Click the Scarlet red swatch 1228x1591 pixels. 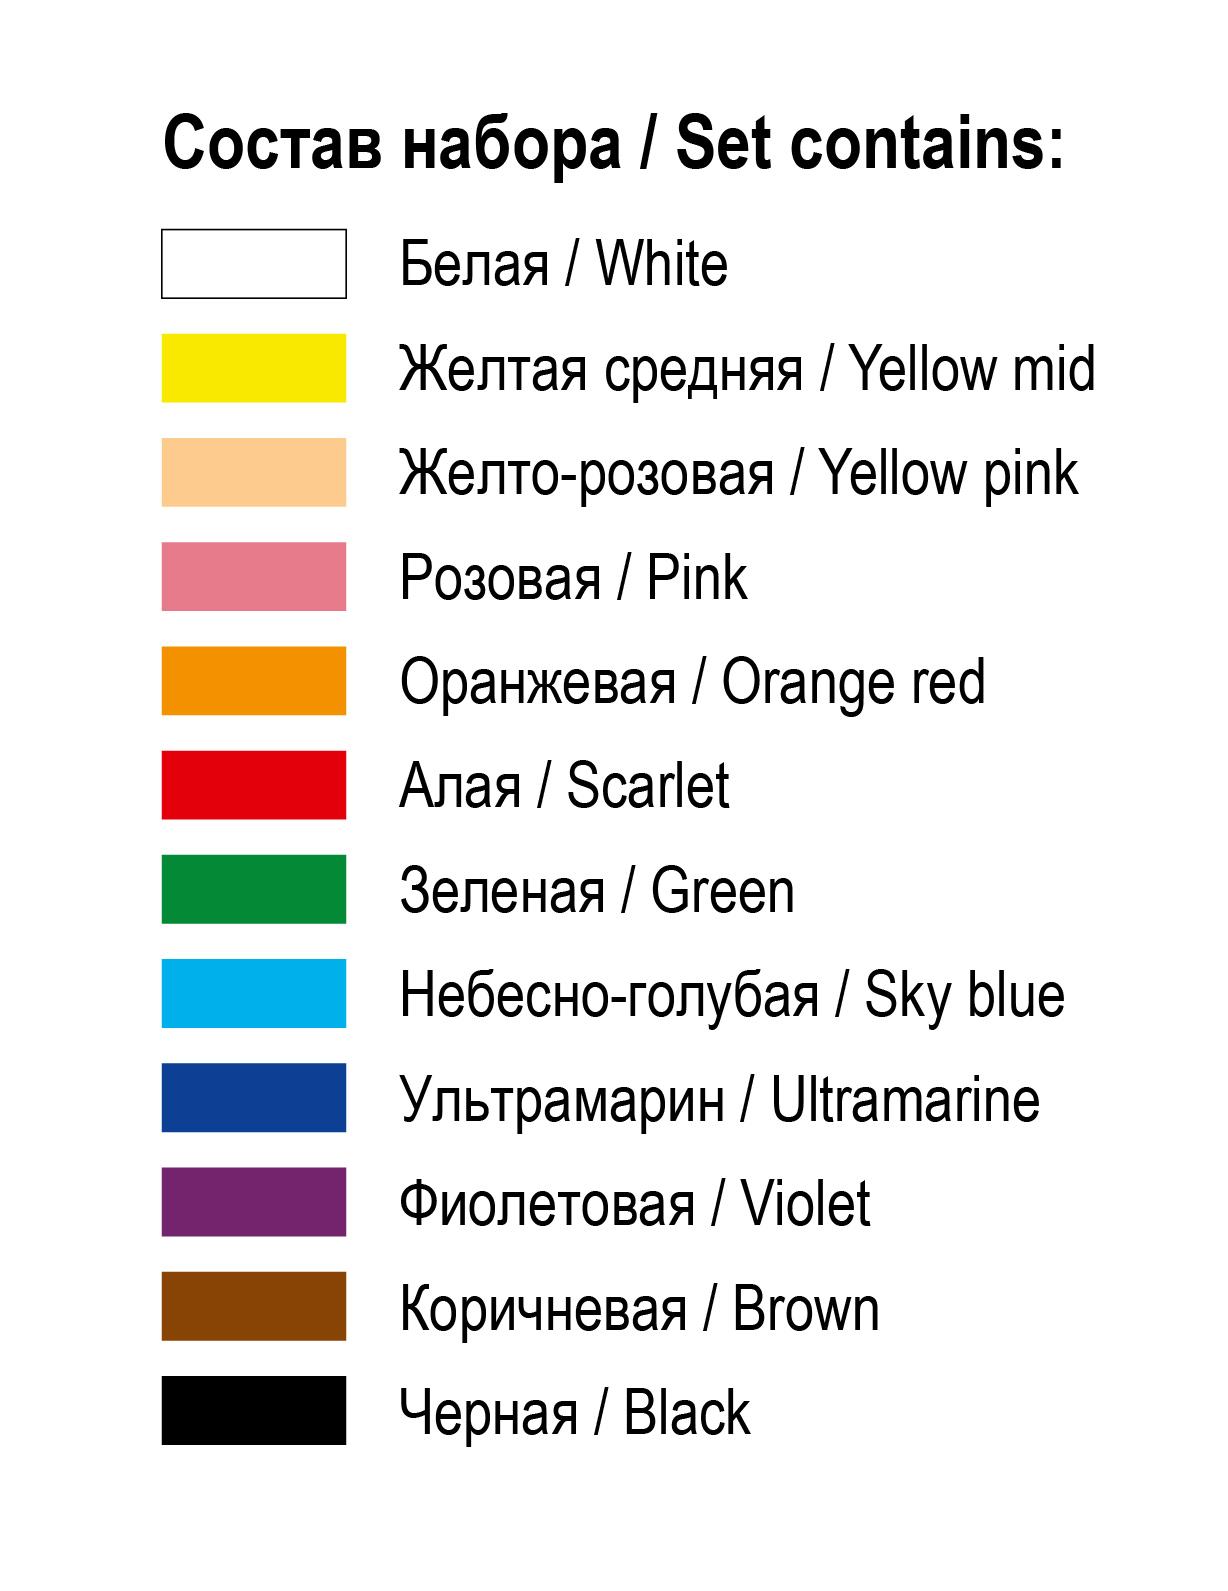tap(254, 785)
